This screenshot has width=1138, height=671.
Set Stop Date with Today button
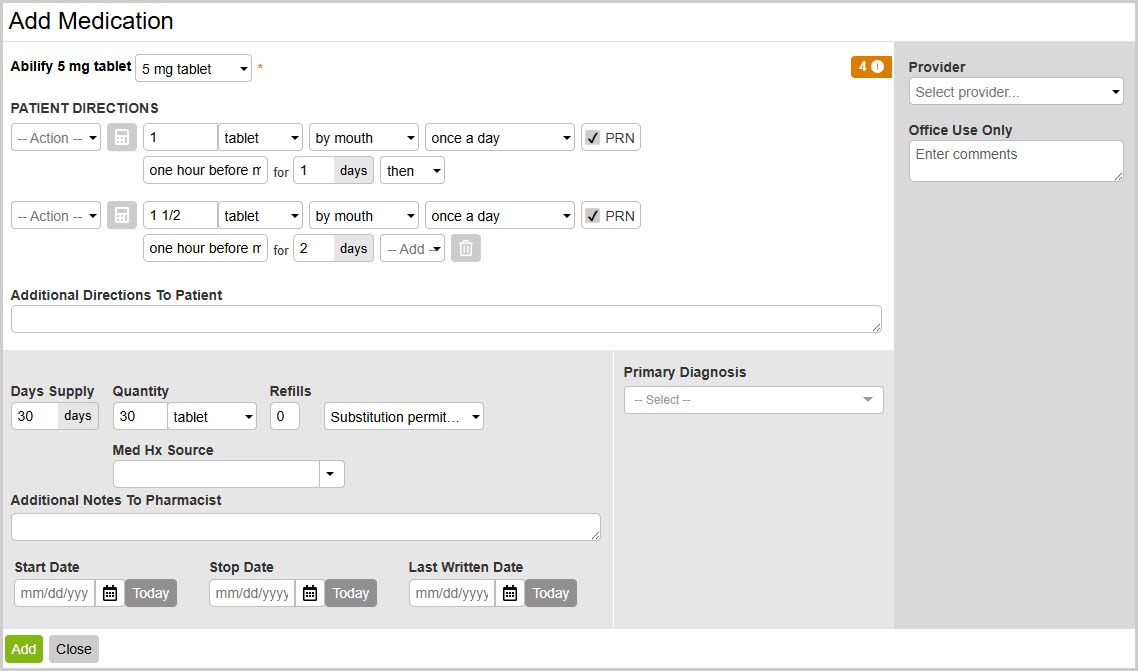tap(351, 593)
